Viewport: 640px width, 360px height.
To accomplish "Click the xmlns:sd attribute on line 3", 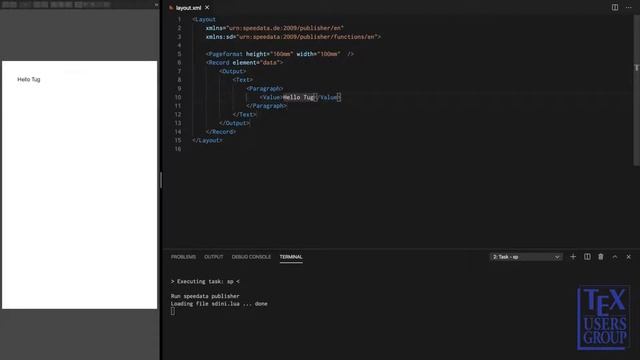I will (293, 37).
